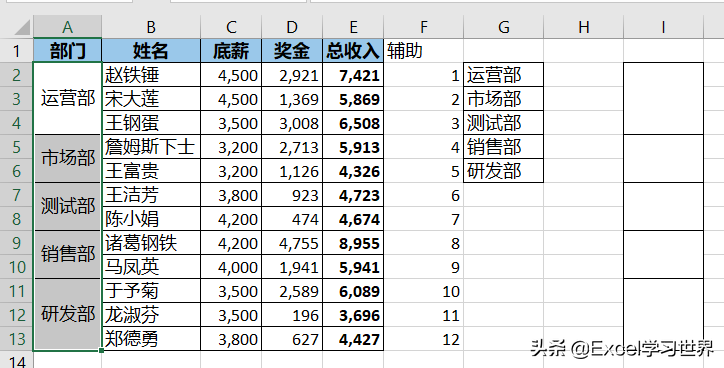Screen dimensions: 724x368
Task: Click the name cell 王洁芳
Action: point(151,195)
